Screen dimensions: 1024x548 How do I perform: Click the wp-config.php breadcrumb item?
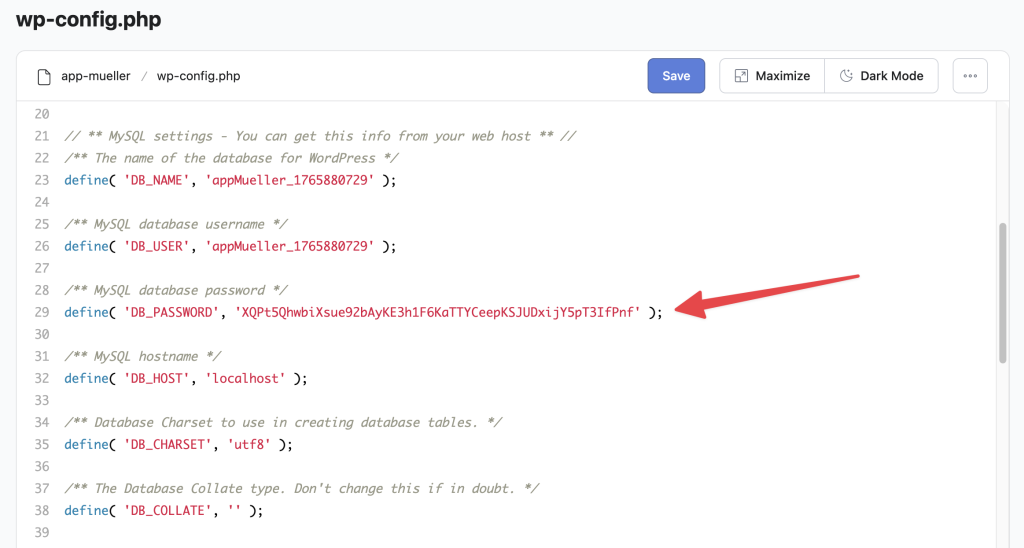point(198,76)
